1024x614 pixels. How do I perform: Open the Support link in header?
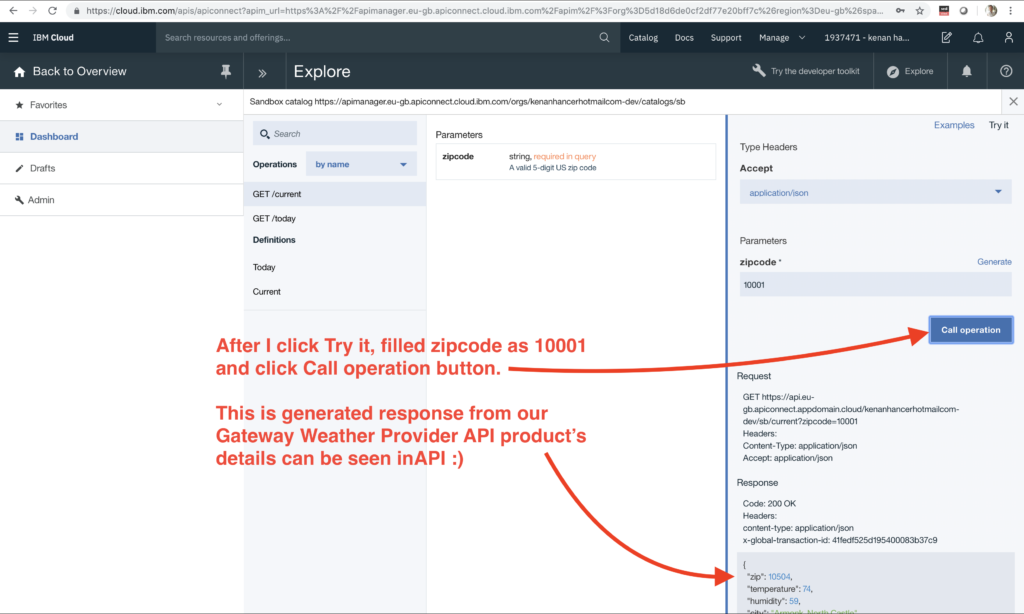(726, 38)
